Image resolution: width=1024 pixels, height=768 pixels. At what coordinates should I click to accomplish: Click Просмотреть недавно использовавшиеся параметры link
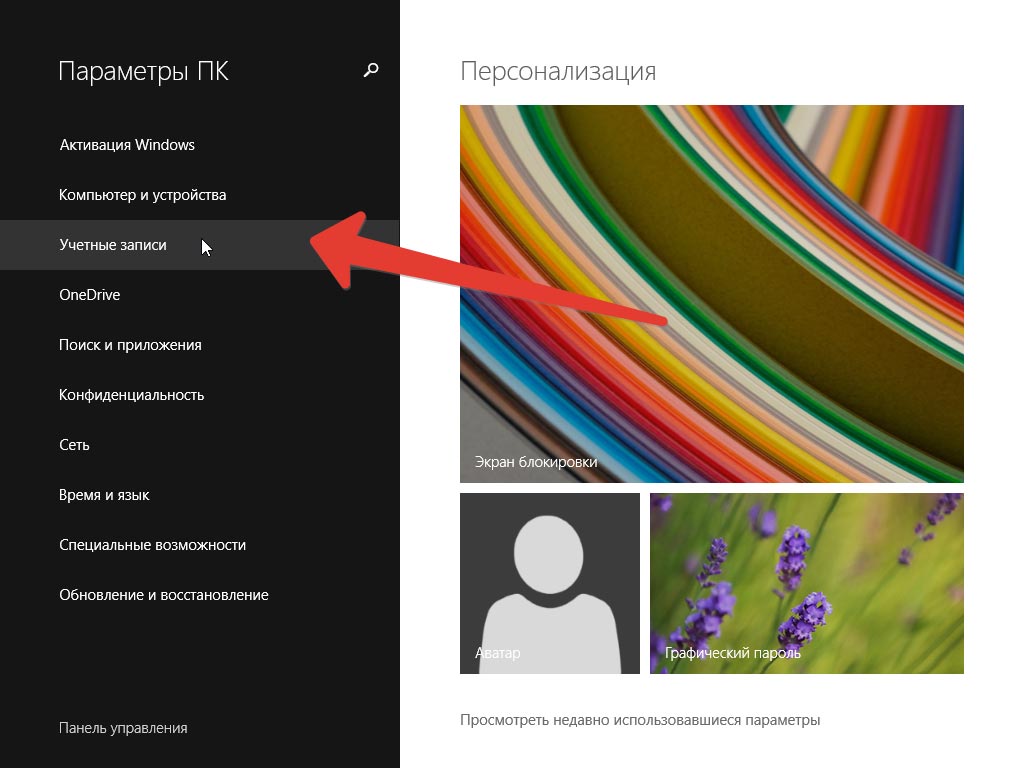[x=640, y=720]
